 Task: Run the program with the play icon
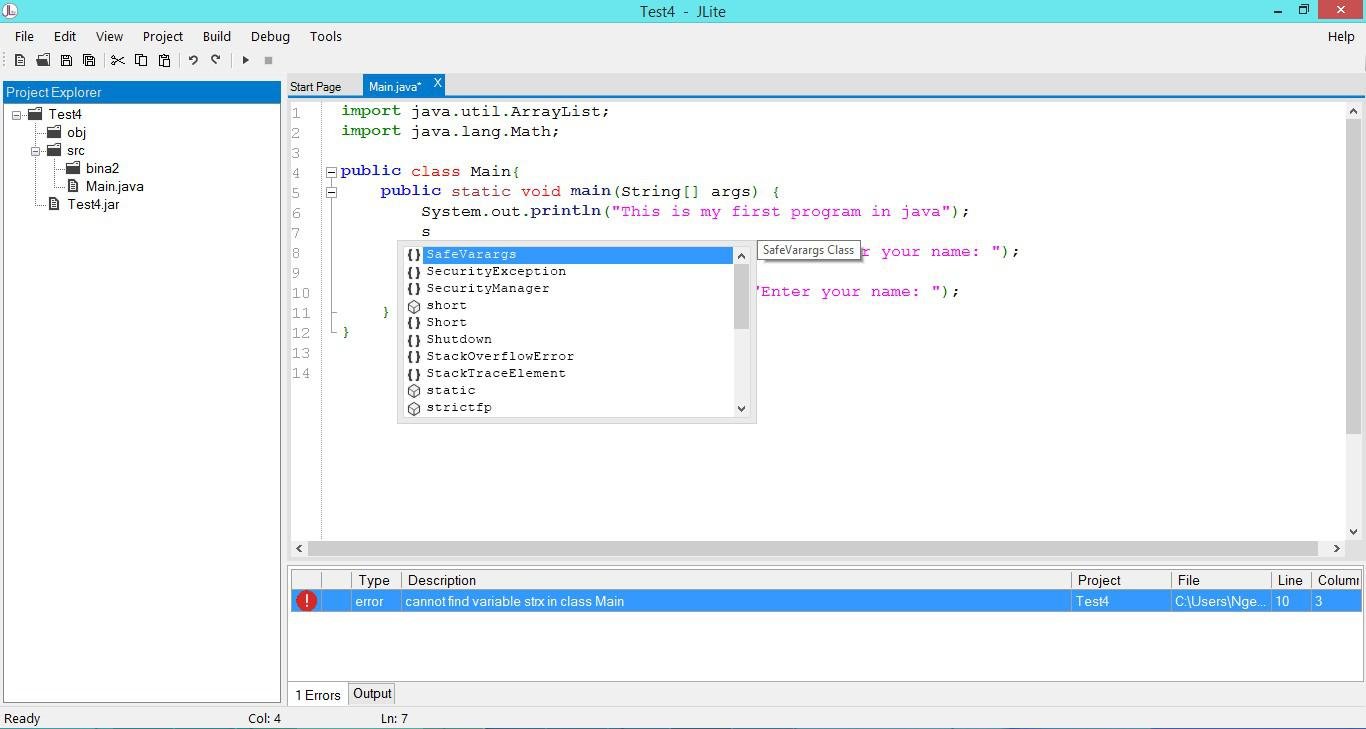coord(245,61)
